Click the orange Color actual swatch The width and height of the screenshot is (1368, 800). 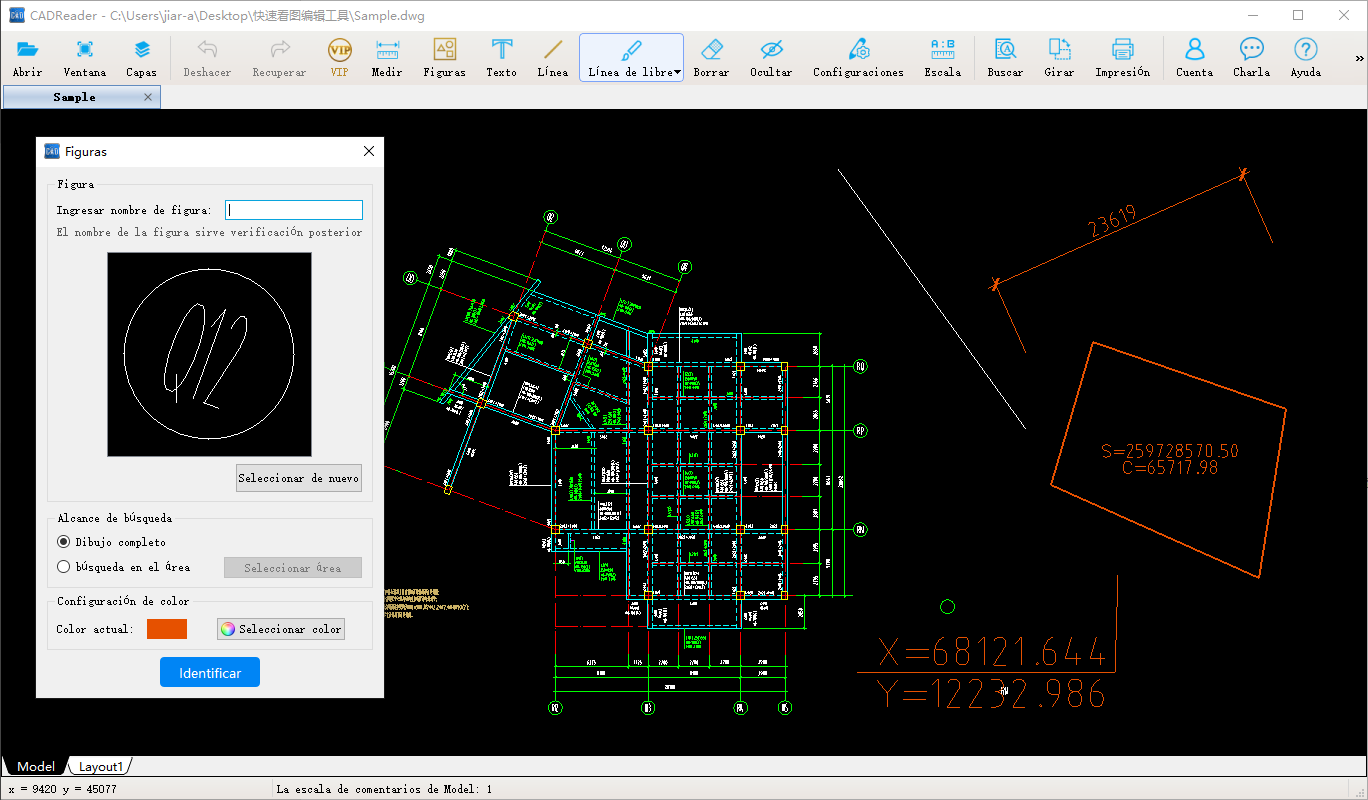pos(167,629)
